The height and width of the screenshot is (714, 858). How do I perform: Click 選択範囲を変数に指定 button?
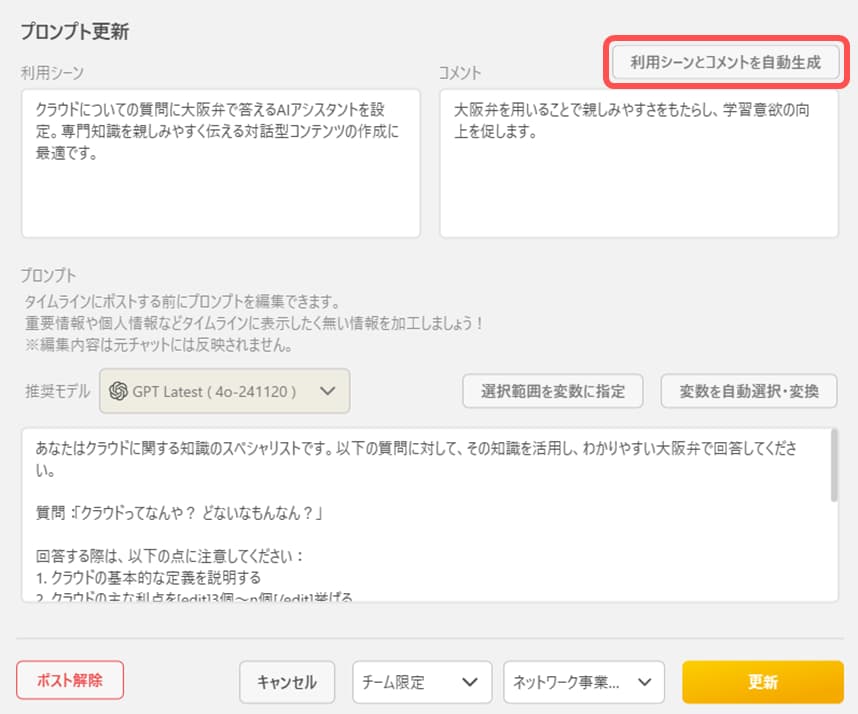(552, 392)
